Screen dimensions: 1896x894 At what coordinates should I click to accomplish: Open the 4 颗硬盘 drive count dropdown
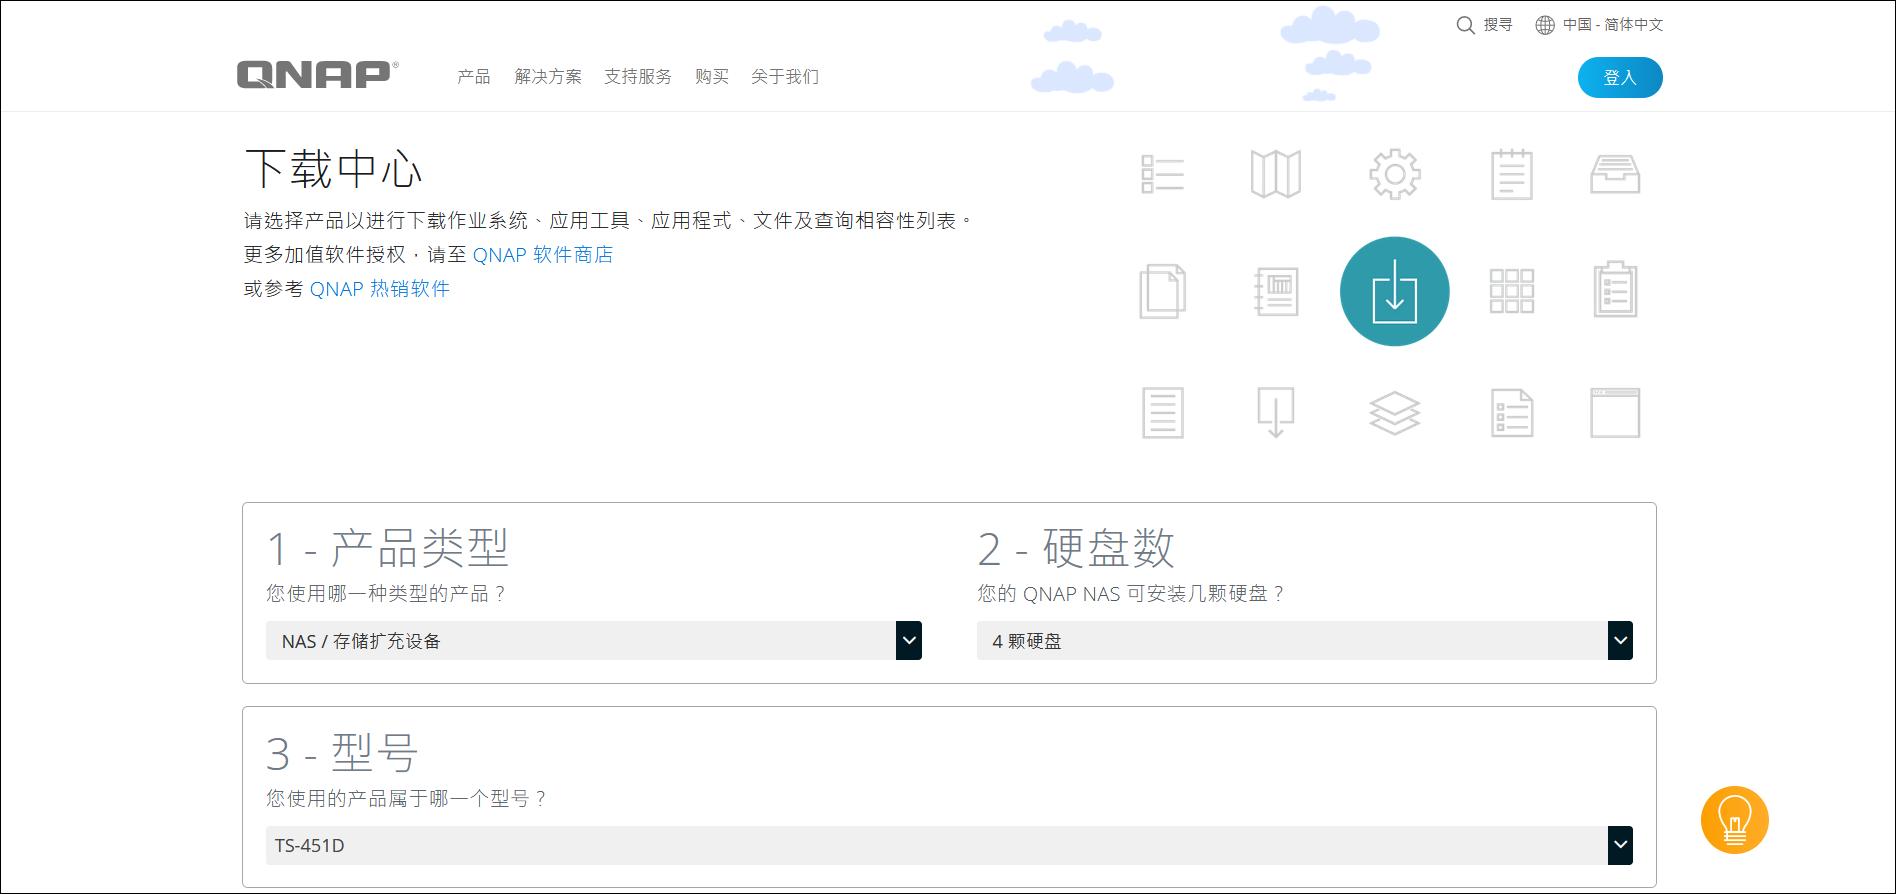click(1304, 640)
